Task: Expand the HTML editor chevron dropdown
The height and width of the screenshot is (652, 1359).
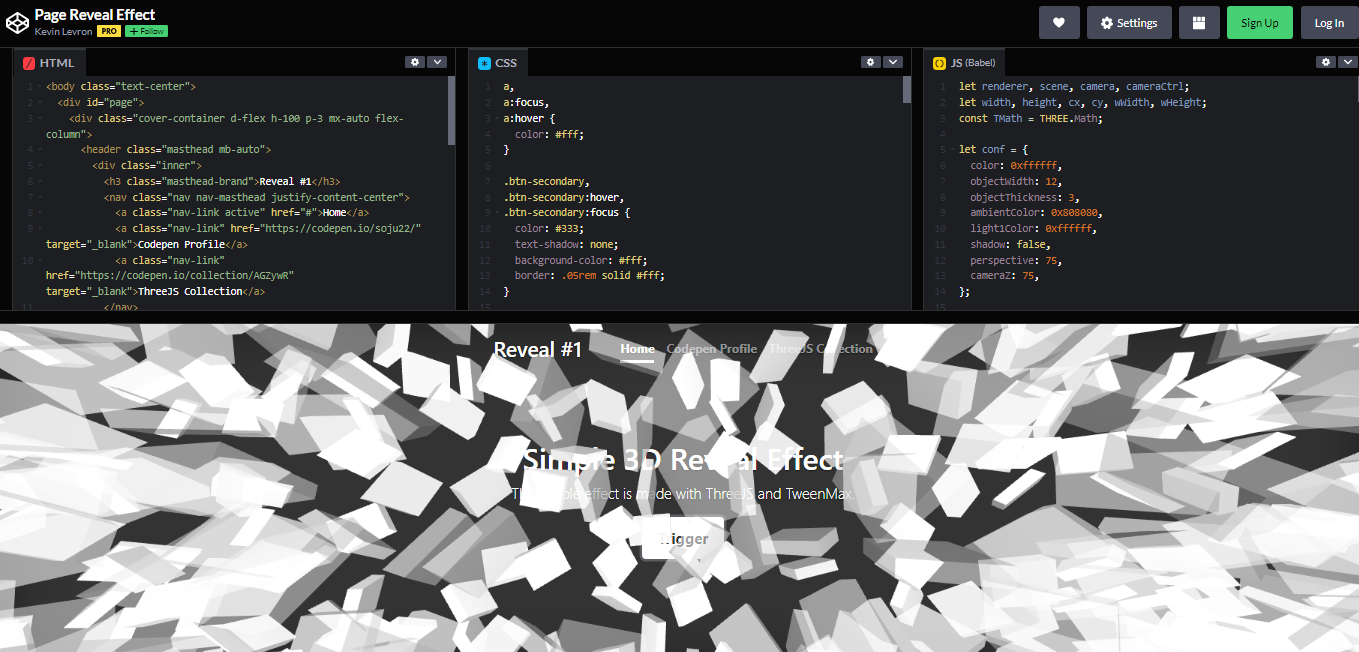Action: pos(437,62)
